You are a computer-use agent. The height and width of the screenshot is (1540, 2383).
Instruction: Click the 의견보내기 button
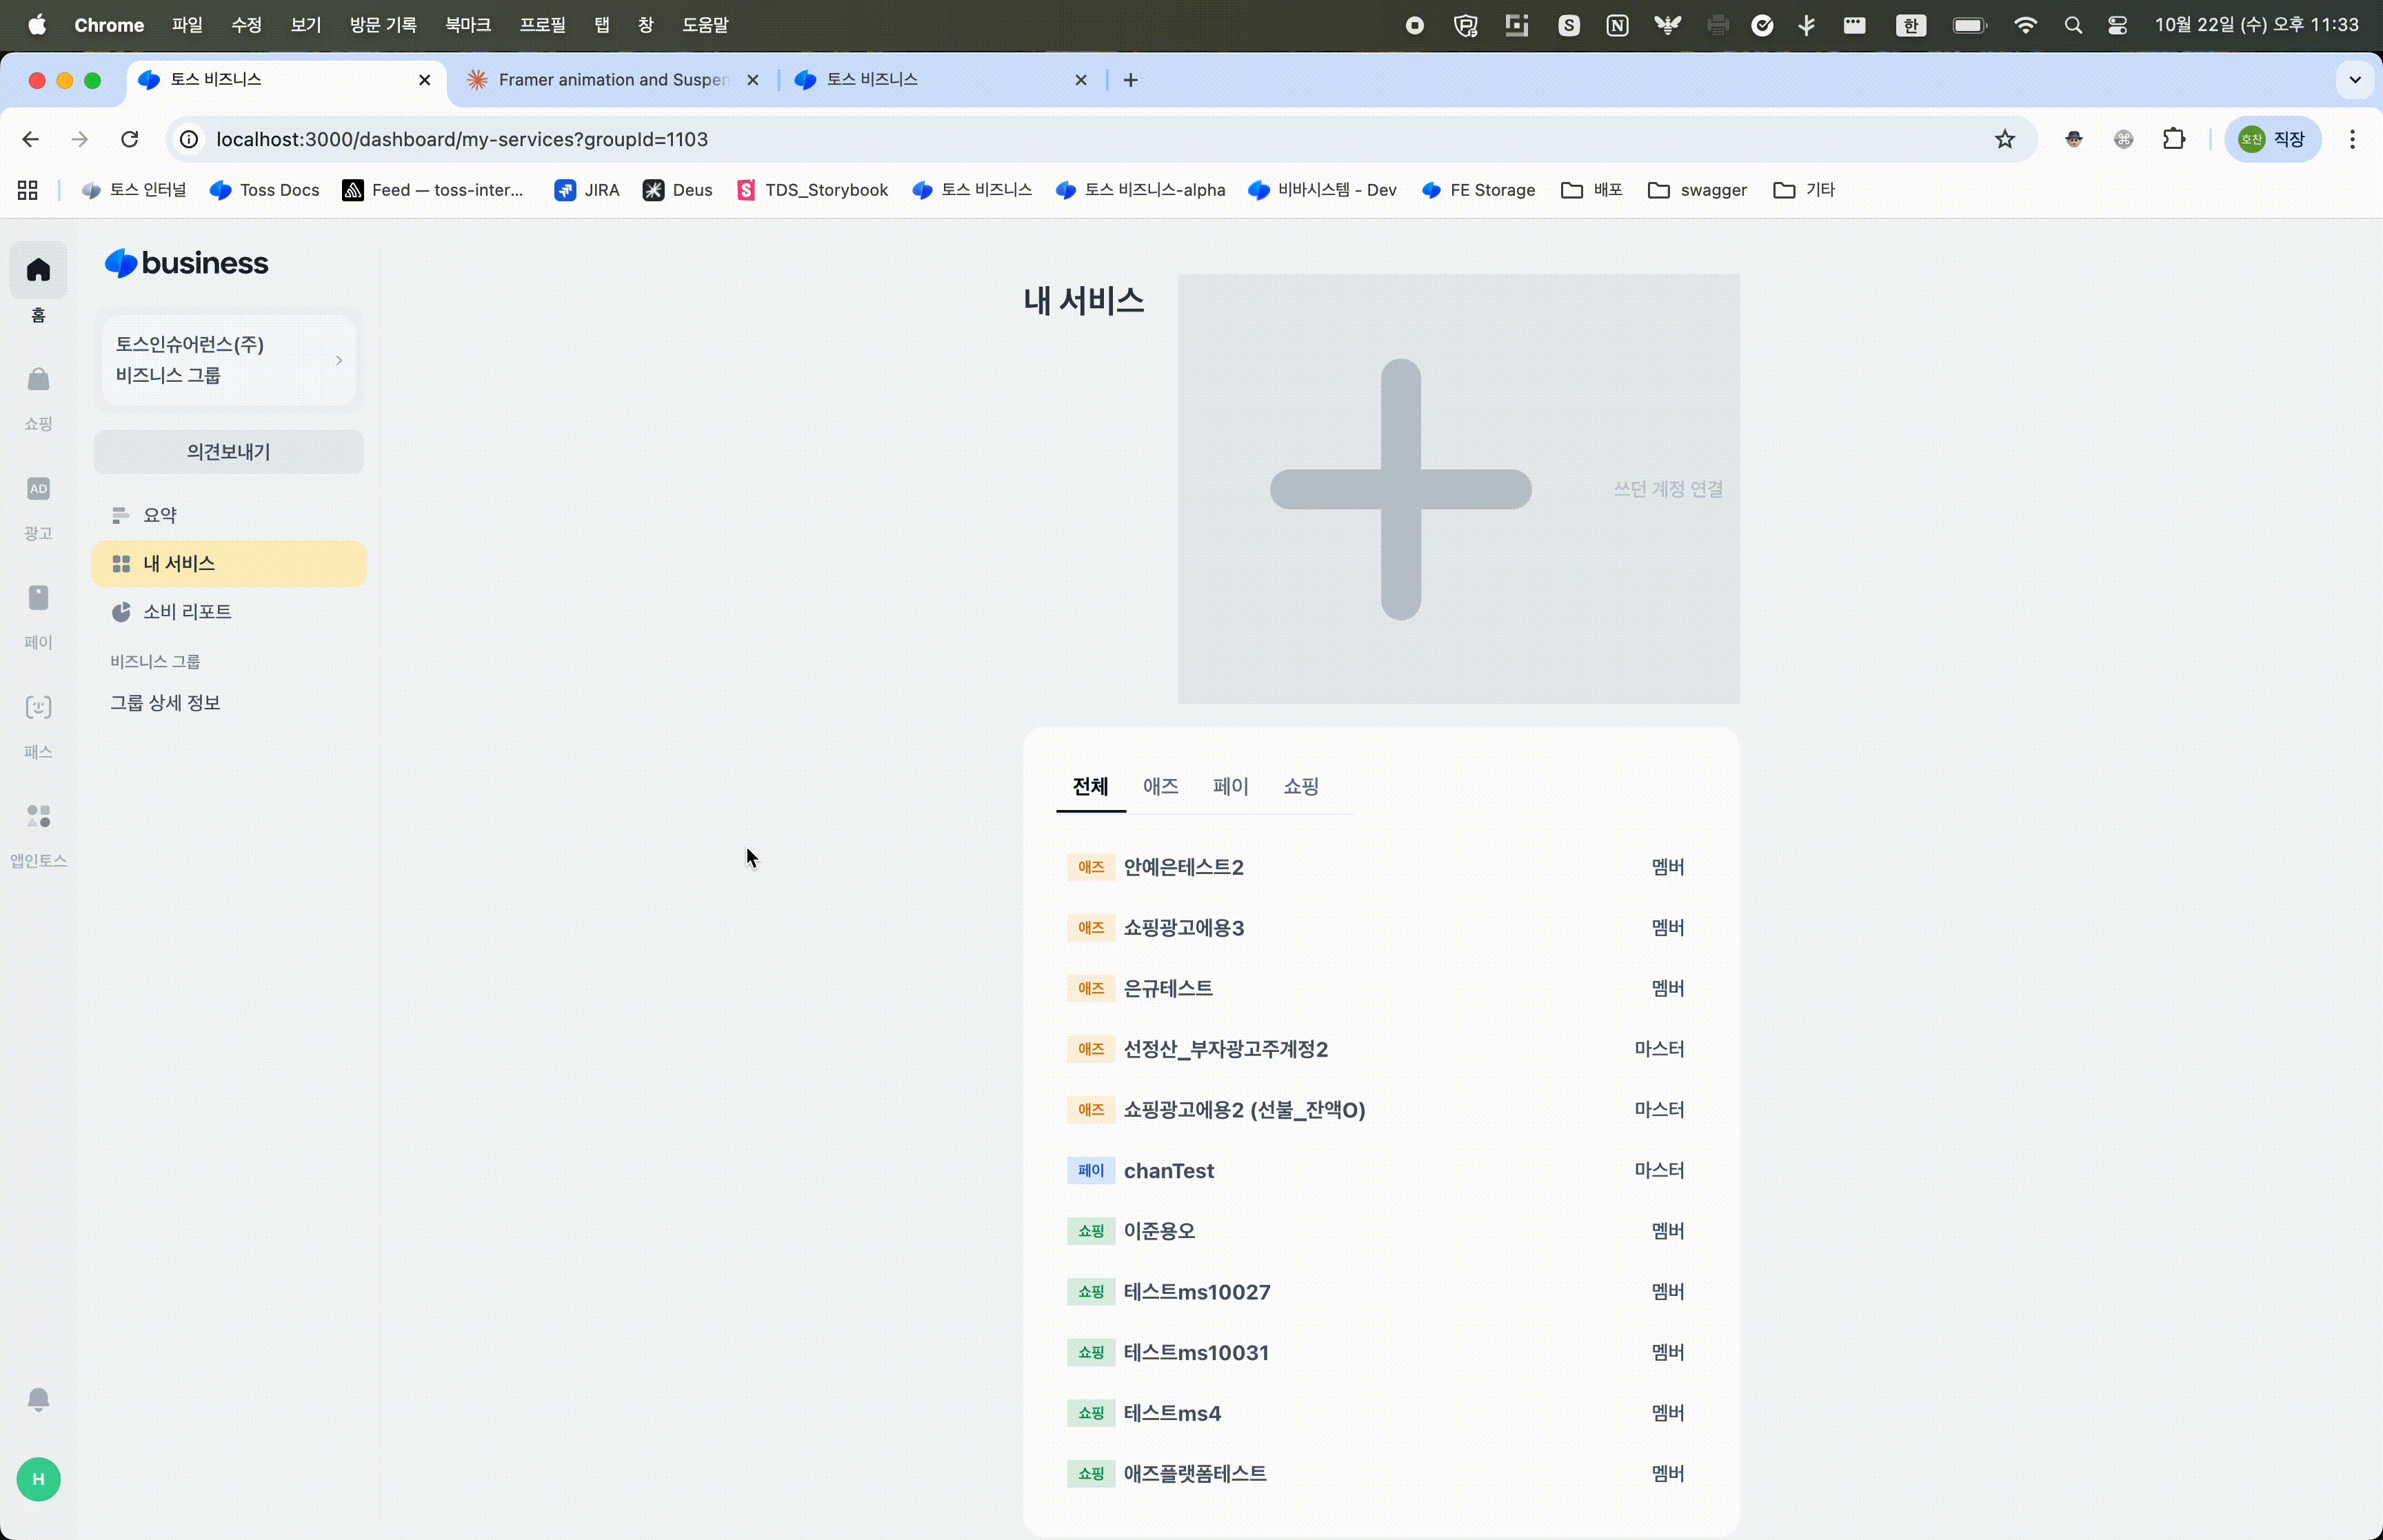[229, 452]
